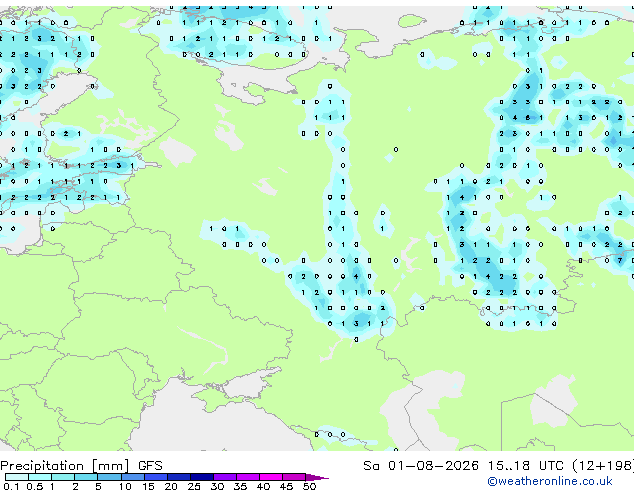The width and height of the screenshot is (634, 490).
Task: Click the '45' legend scale label
Action: (286, 486)
